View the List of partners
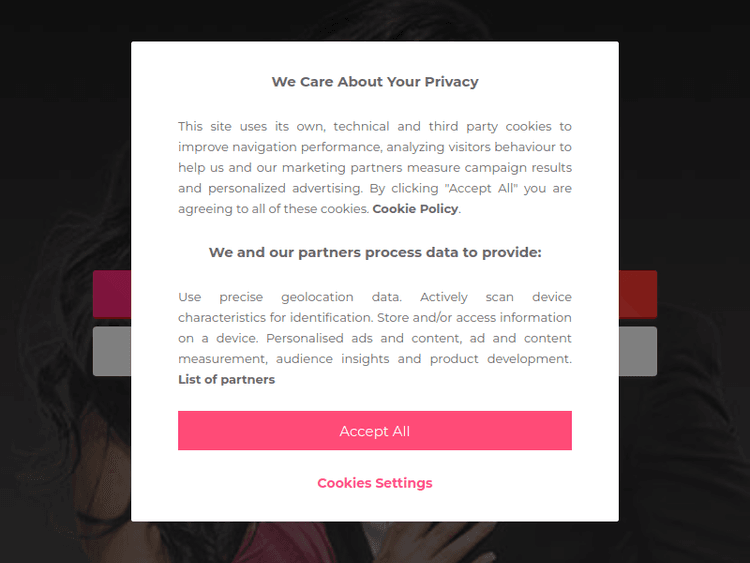This screenshot has height=563, width=750. pos(226,380)
